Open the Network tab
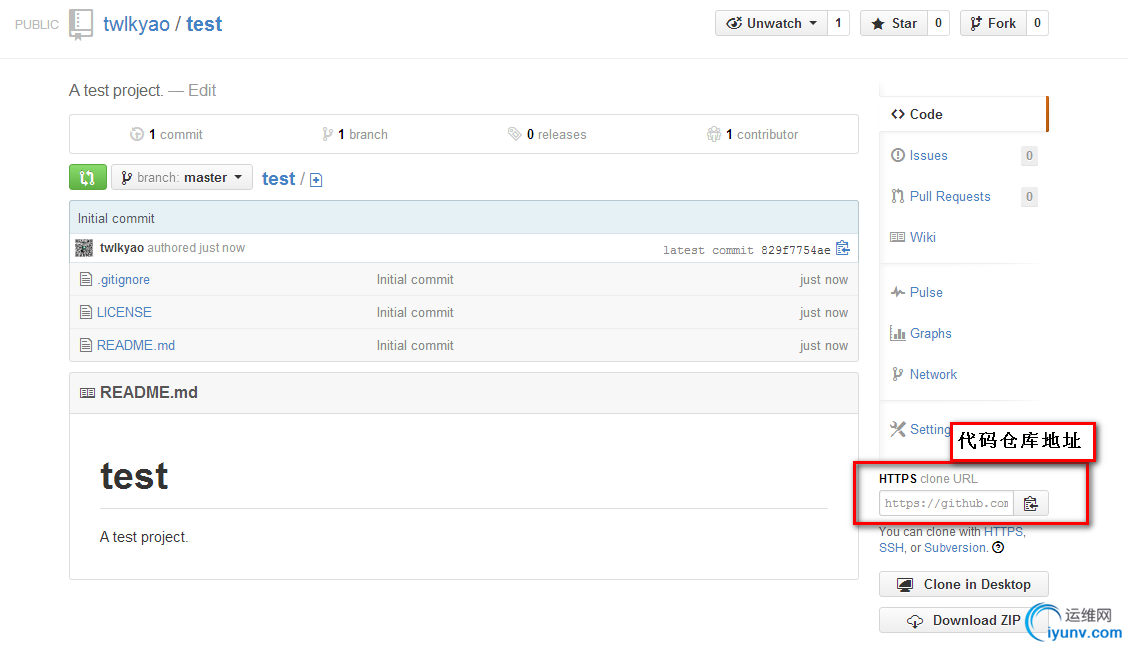The image size is (1128, 649). 933,374
